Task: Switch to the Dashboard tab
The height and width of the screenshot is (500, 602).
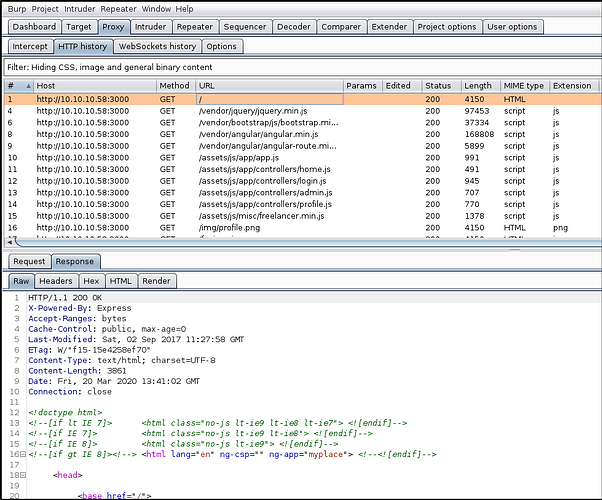Action: pos(36,27)
